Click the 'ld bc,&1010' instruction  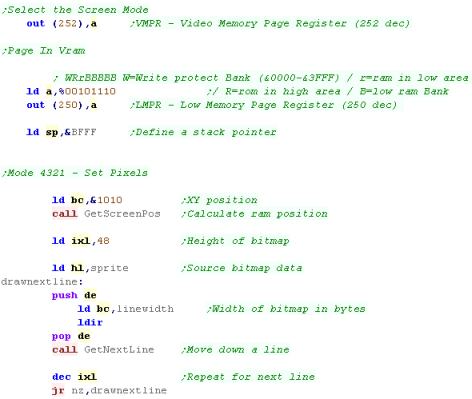click(x=87, y=200)
